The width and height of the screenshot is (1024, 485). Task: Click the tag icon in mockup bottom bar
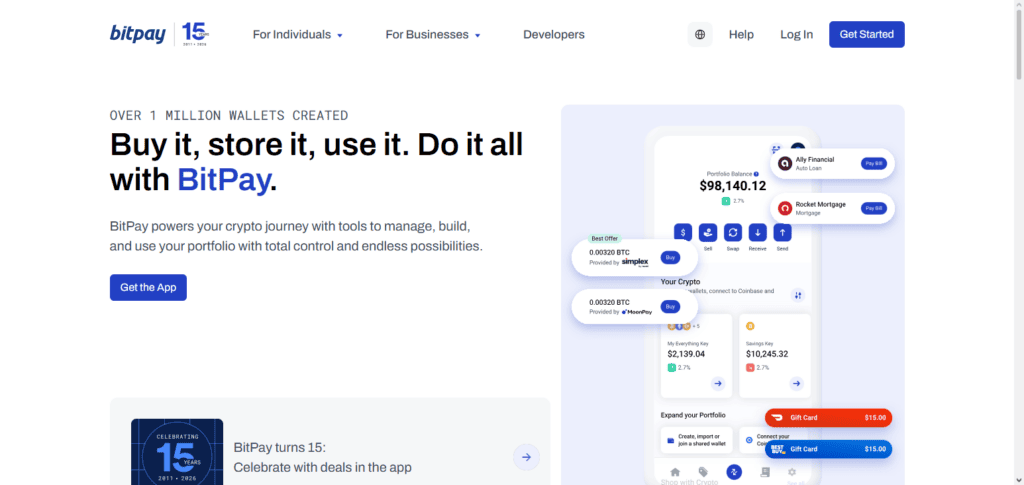coord(703,472)
